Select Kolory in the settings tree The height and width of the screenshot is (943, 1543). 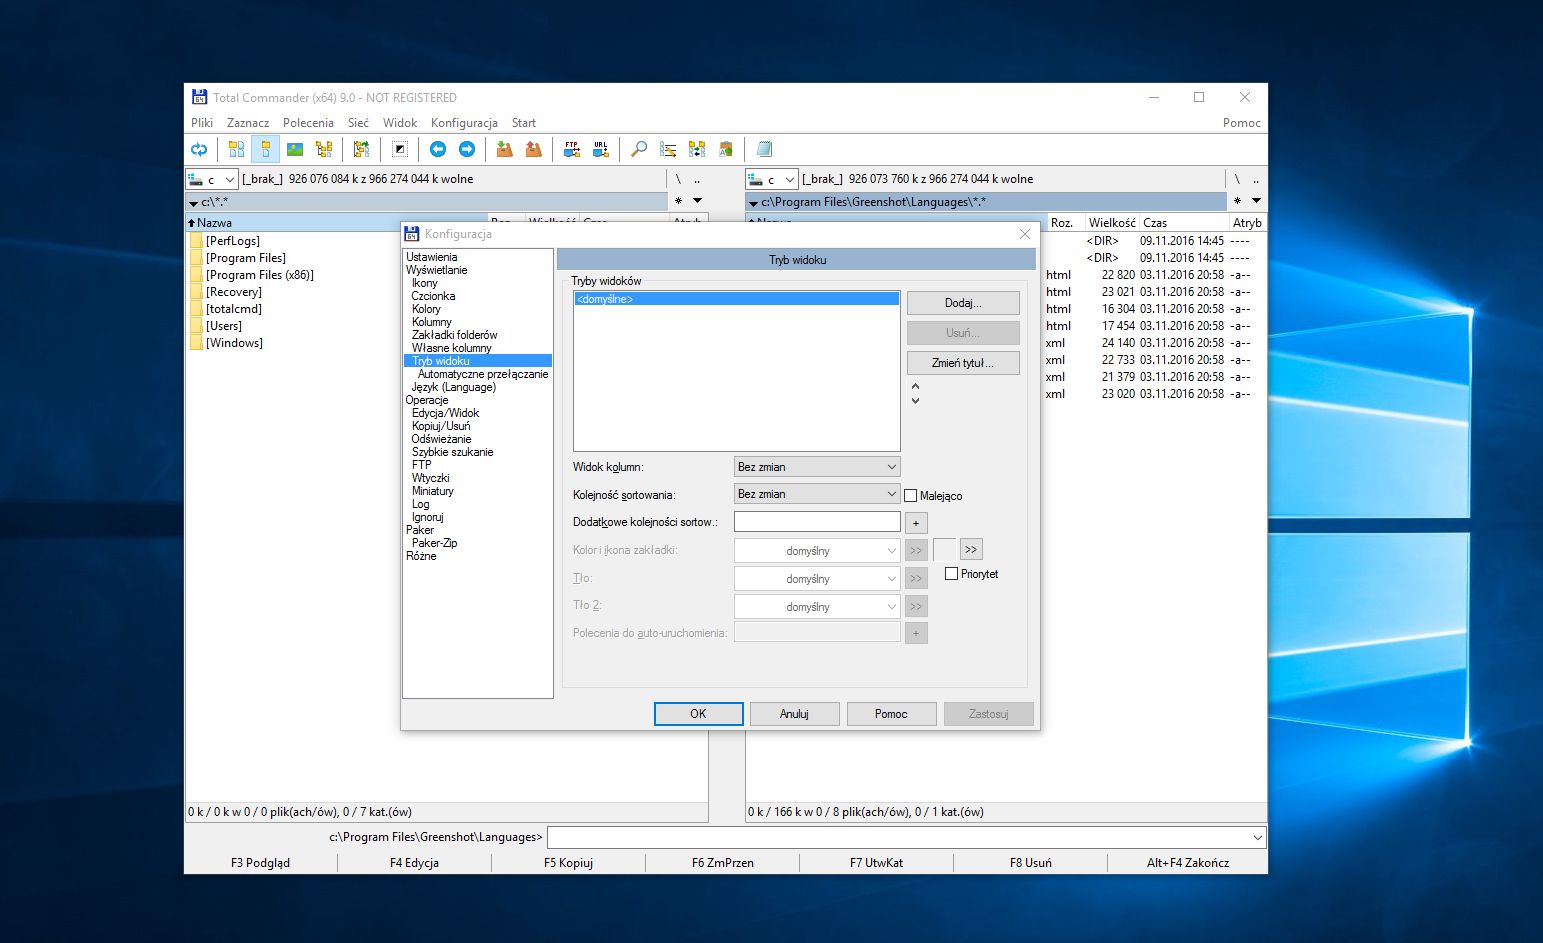pos(426,309)
